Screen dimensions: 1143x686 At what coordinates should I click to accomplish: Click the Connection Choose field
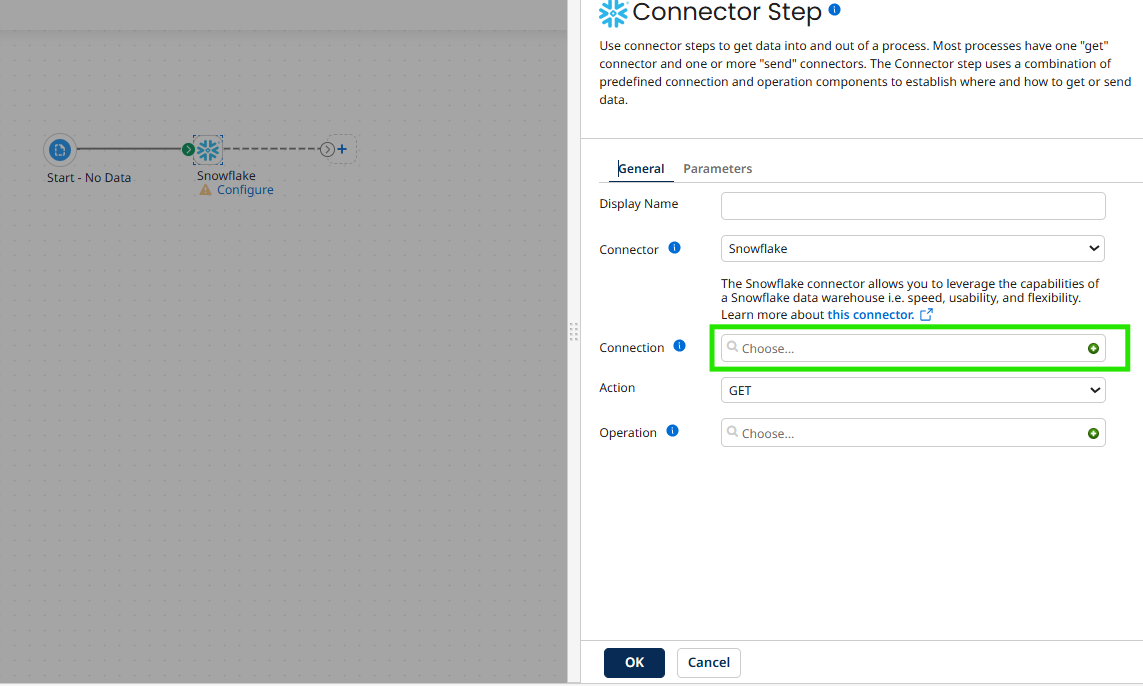[913, 348]
